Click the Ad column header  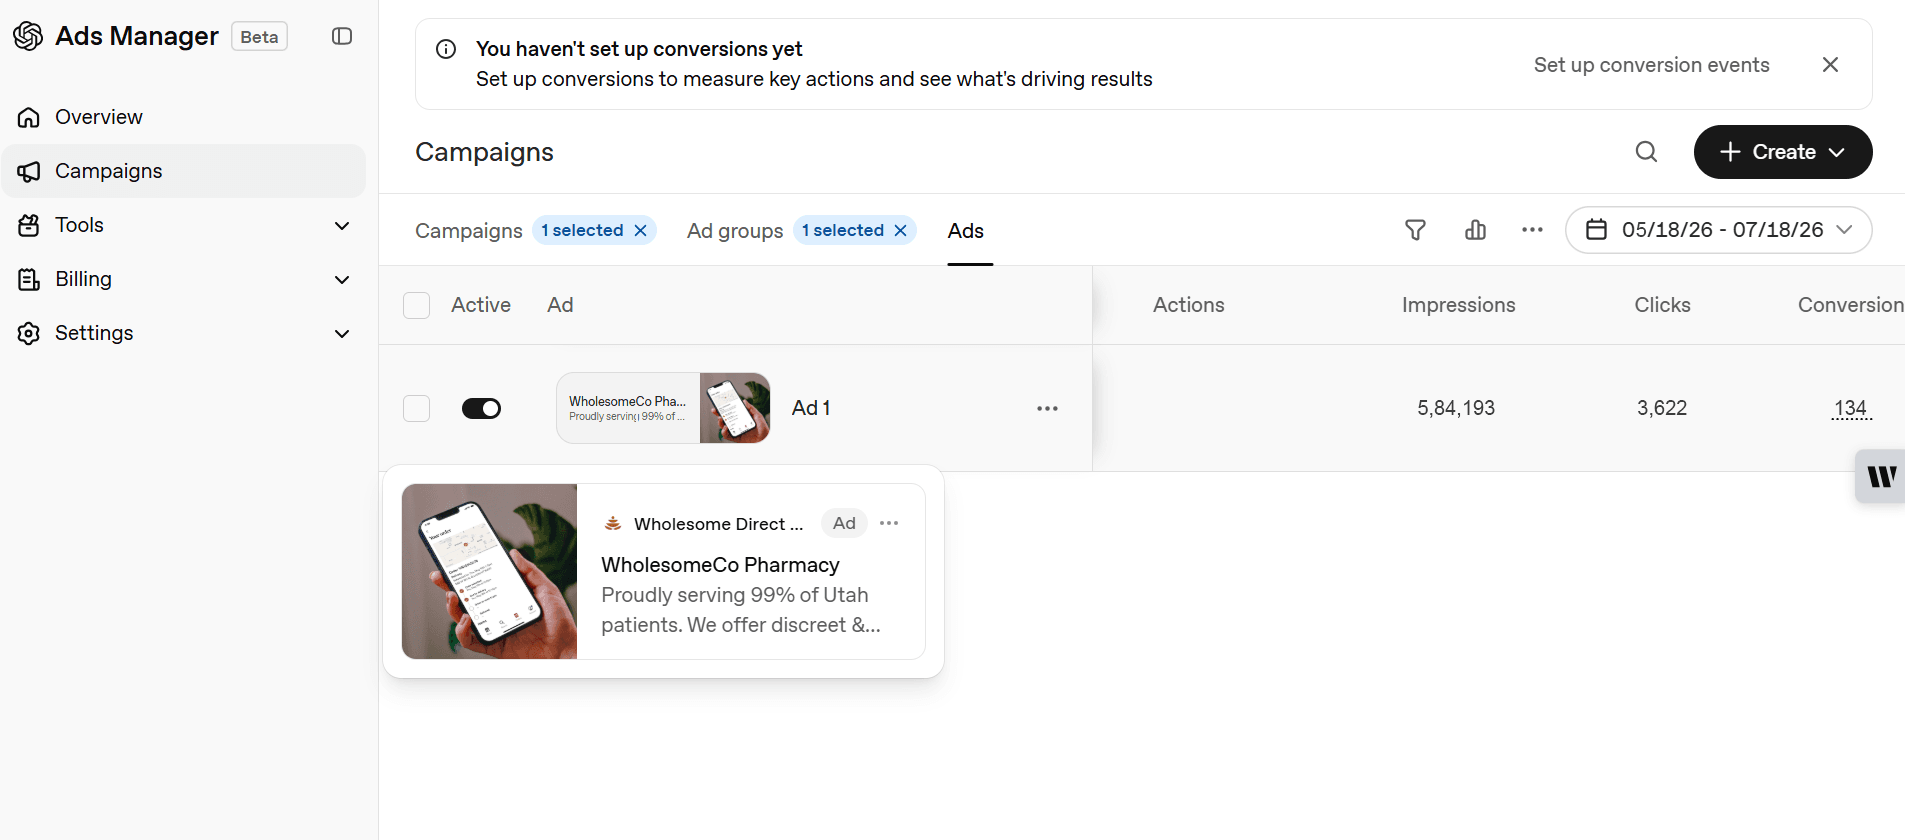coord(560,305)
